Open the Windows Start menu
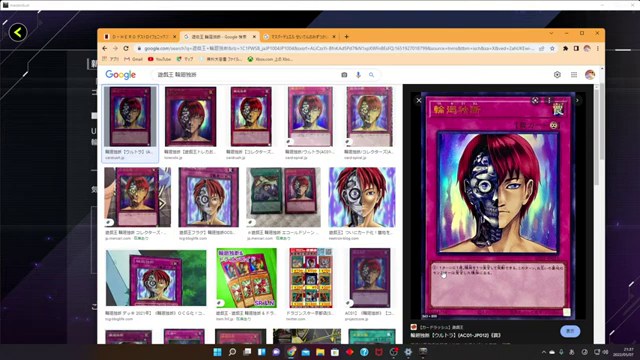The width and height of the screenshot is (640, 360). (218, 352)
